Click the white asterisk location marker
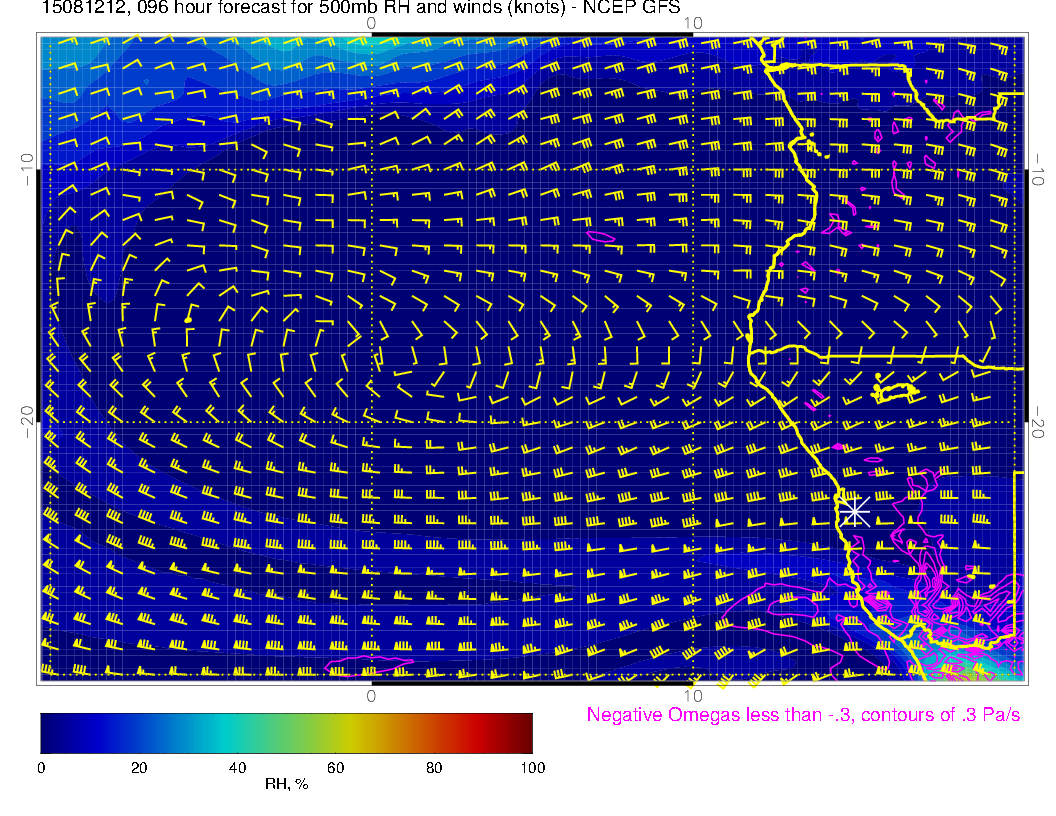This screenshot has width=1056, height=816. (x=852, y=511)
